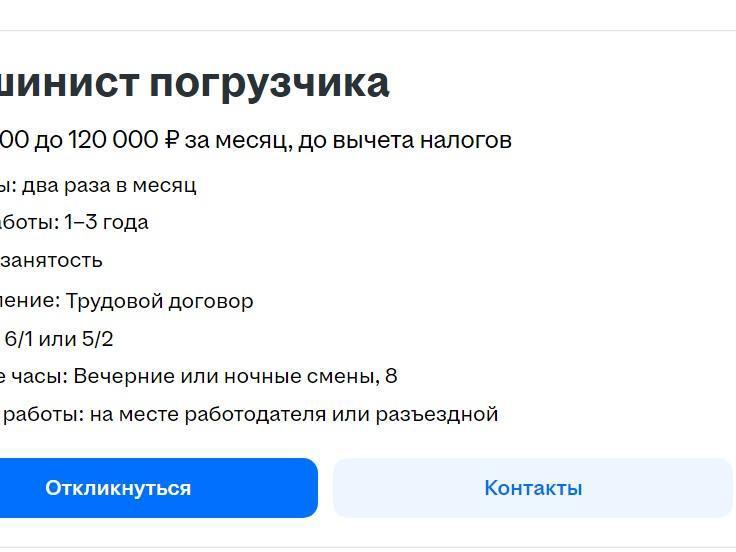Screen dimensions: 736x552
Task: Select the '1–3 года' experience value
Action: click(106, 222)
